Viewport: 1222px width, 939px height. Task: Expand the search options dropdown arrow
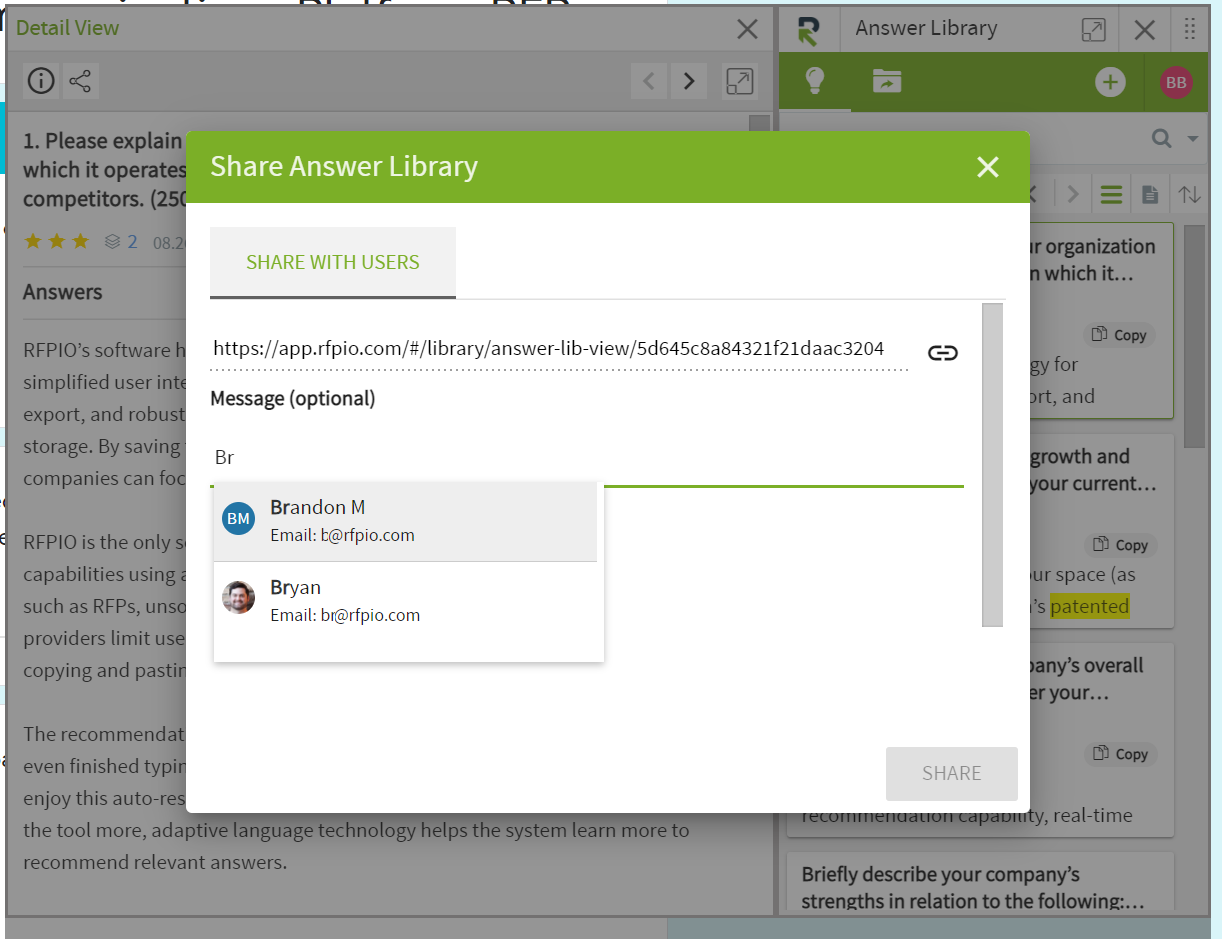(x=1192, y=139)
